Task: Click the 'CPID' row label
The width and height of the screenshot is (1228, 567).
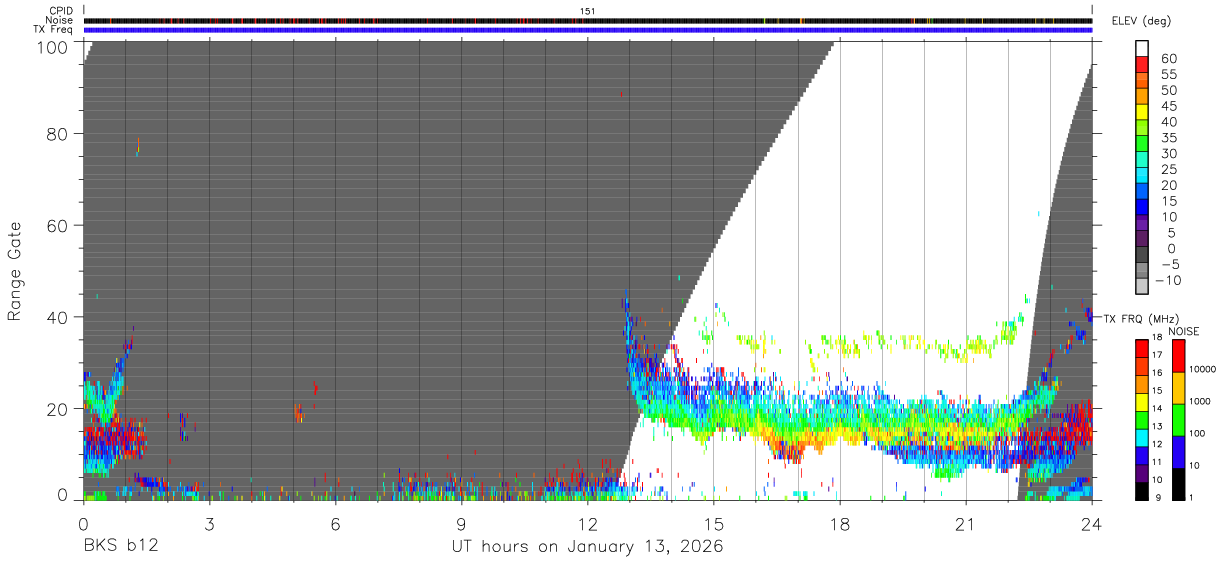Action: pos(63,11)
